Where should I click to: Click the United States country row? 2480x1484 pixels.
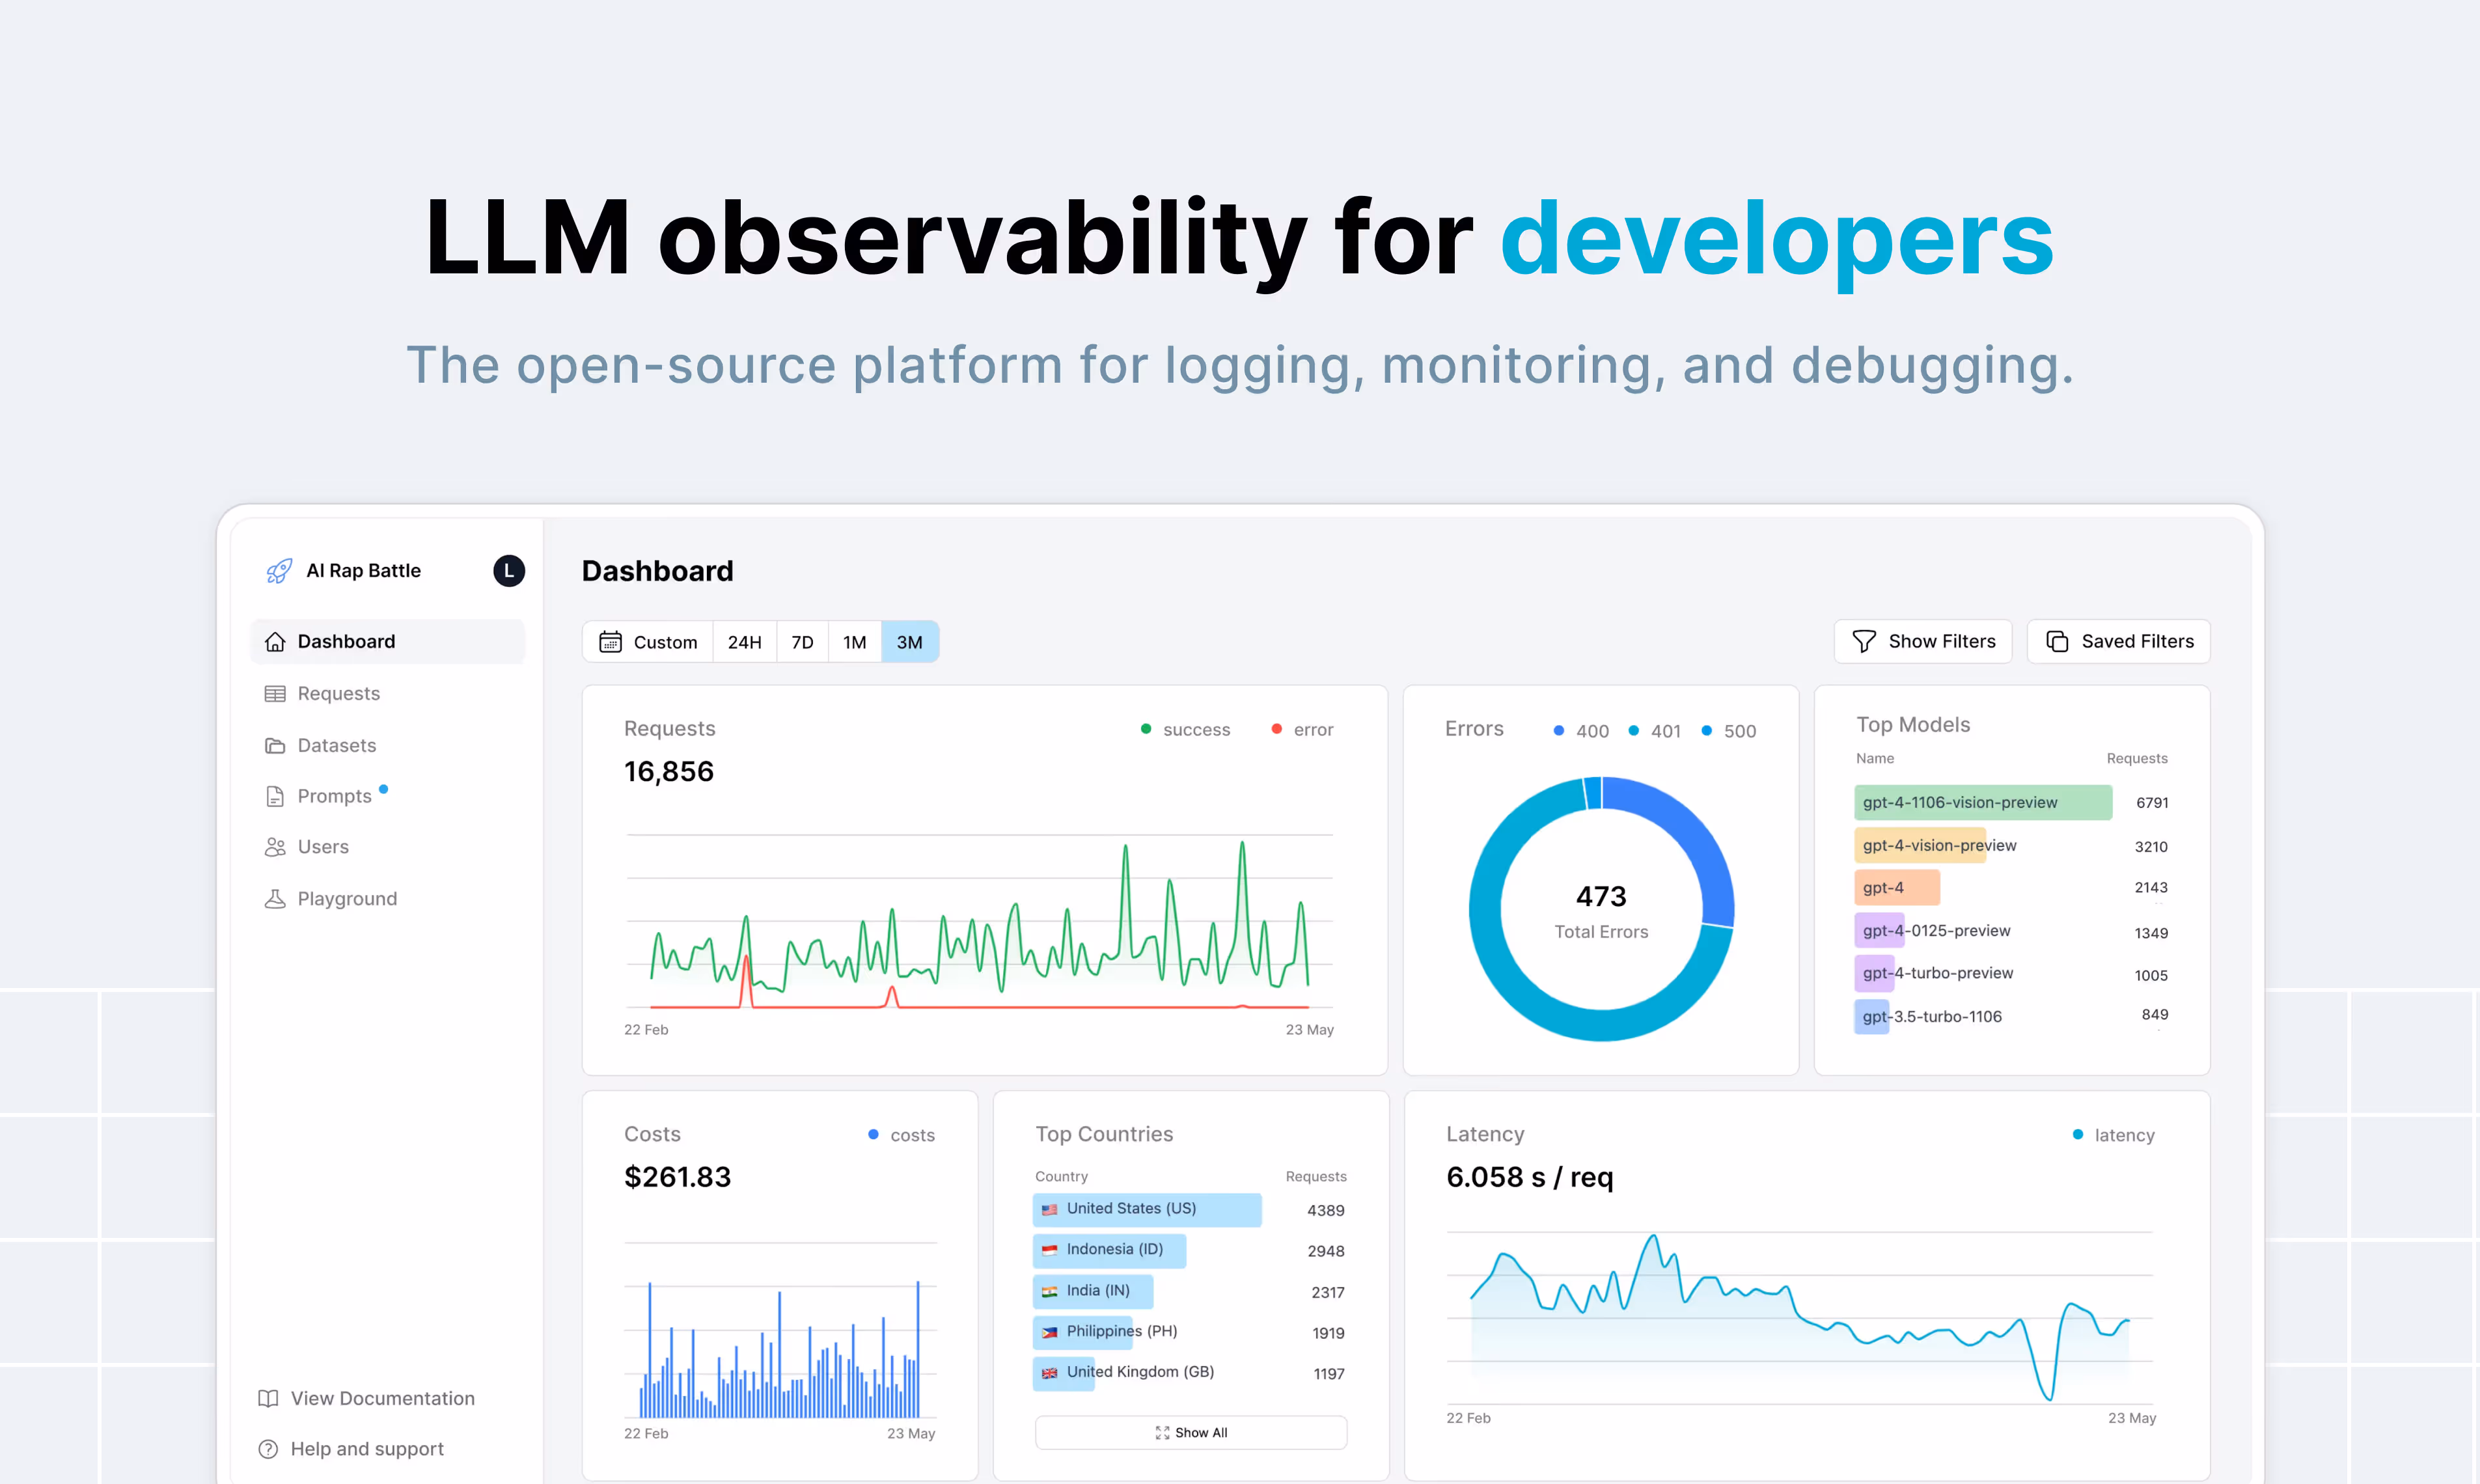(1146, 1209)
